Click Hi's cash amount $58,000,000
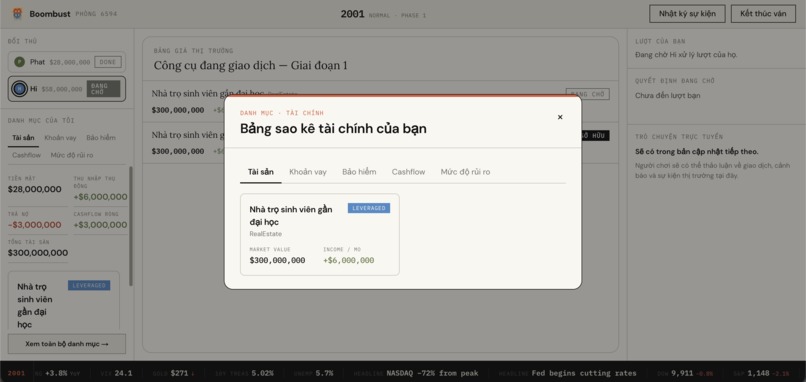Viewport: 806px width, 382px height. coord(62,89)
